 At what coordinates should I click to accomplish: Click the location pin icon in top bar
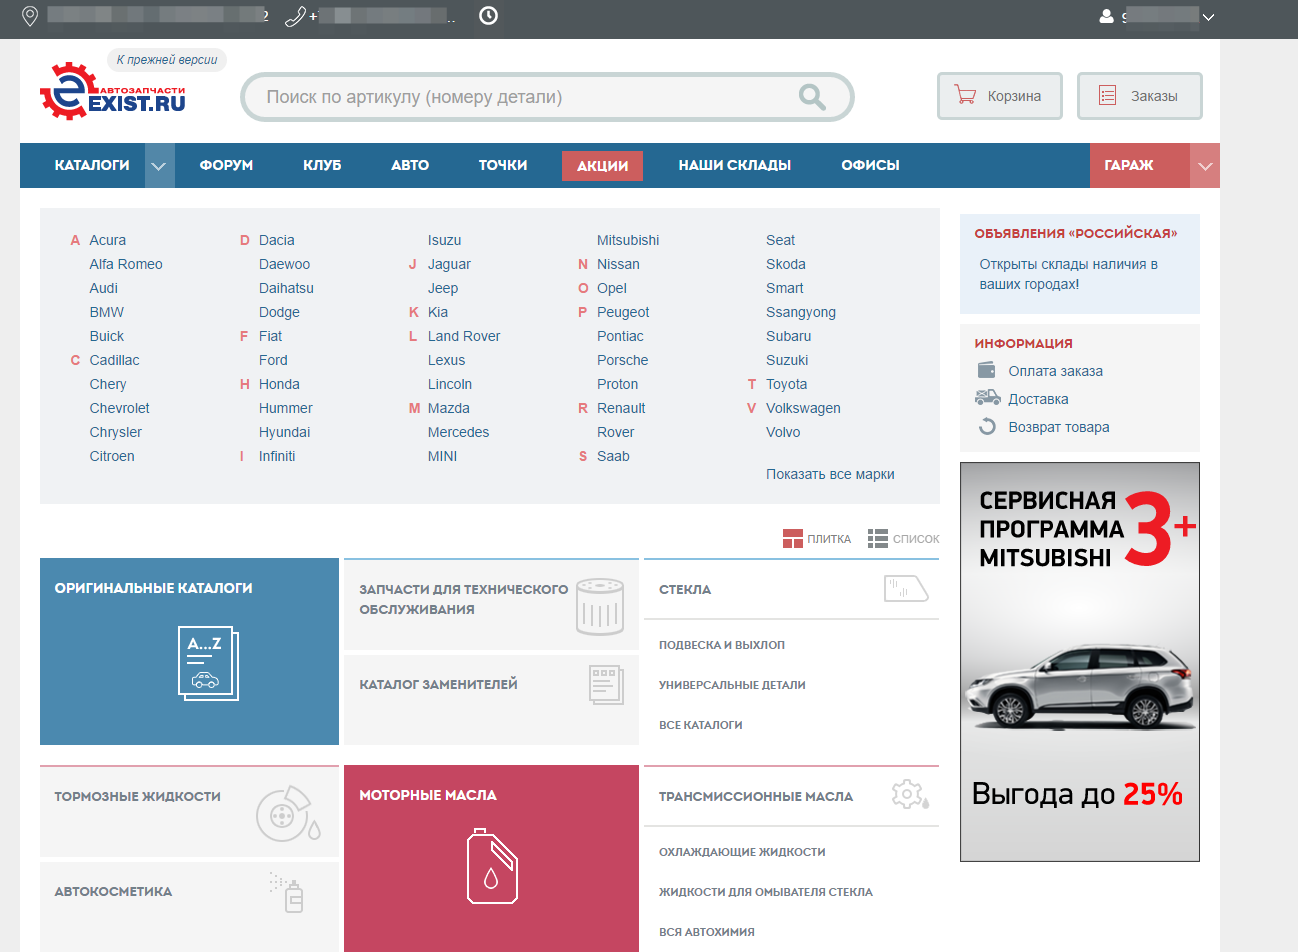[x=30, y=16]
